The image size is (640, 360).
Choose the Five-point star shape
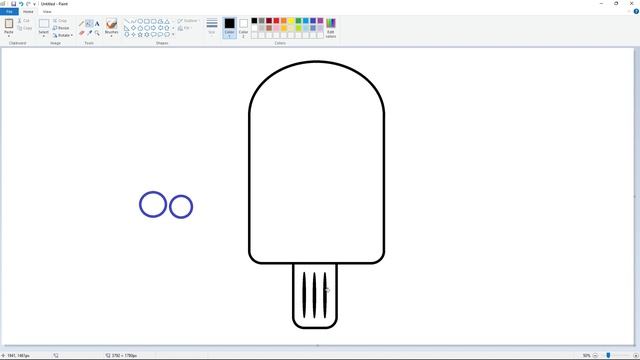pos(140,35)
